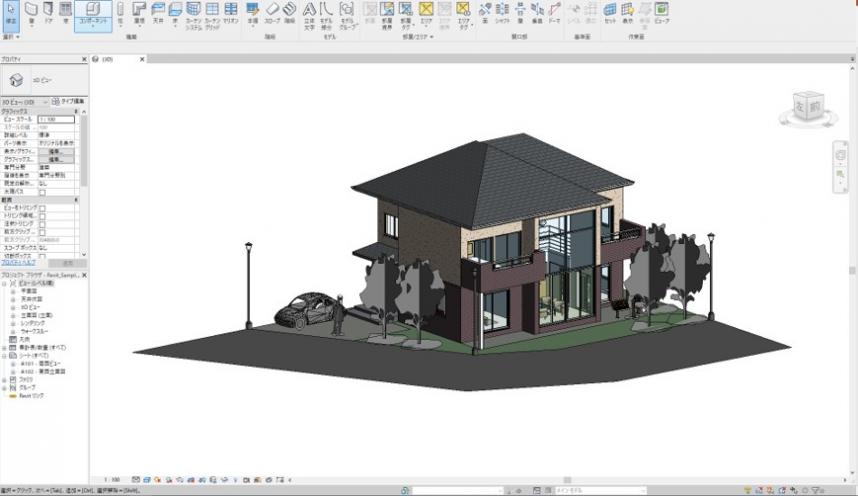Select the Roof tool icon
This screenshot has height=496, width=858.
[x=139, y=12]
